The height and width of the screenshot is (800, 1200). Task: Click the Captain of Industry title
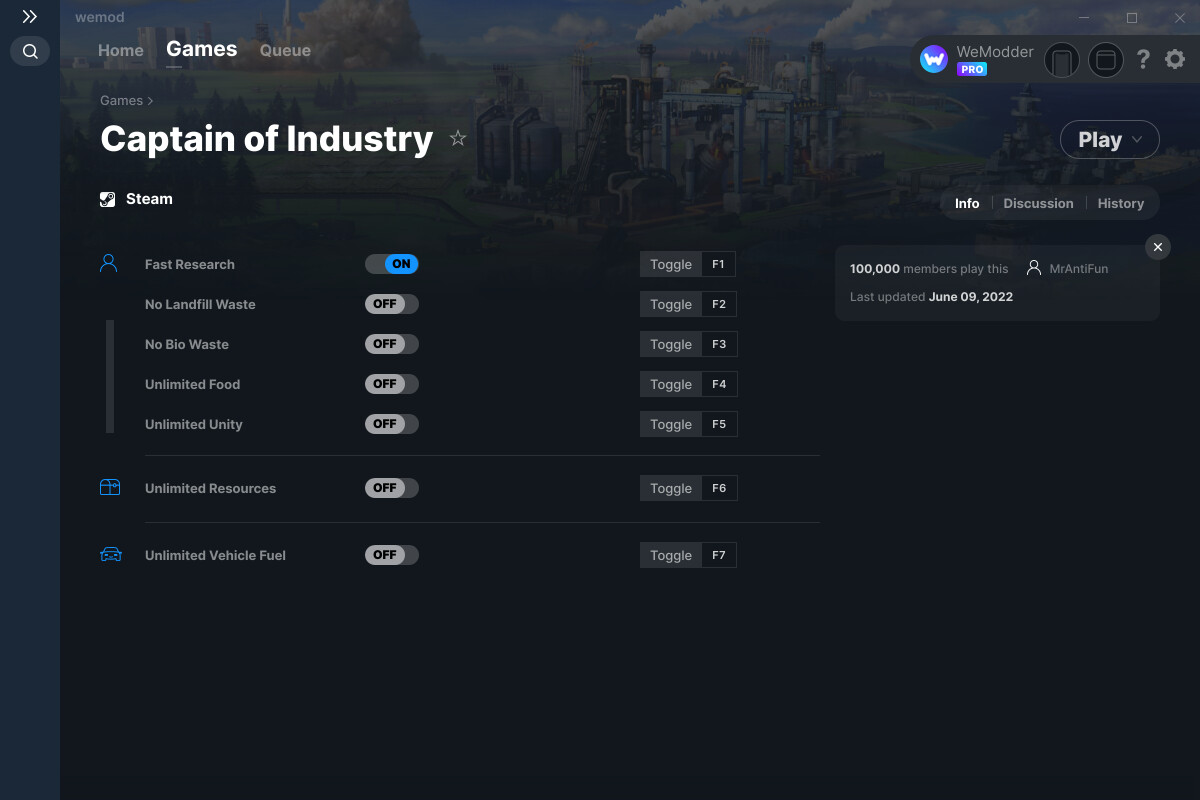(267, 139)
